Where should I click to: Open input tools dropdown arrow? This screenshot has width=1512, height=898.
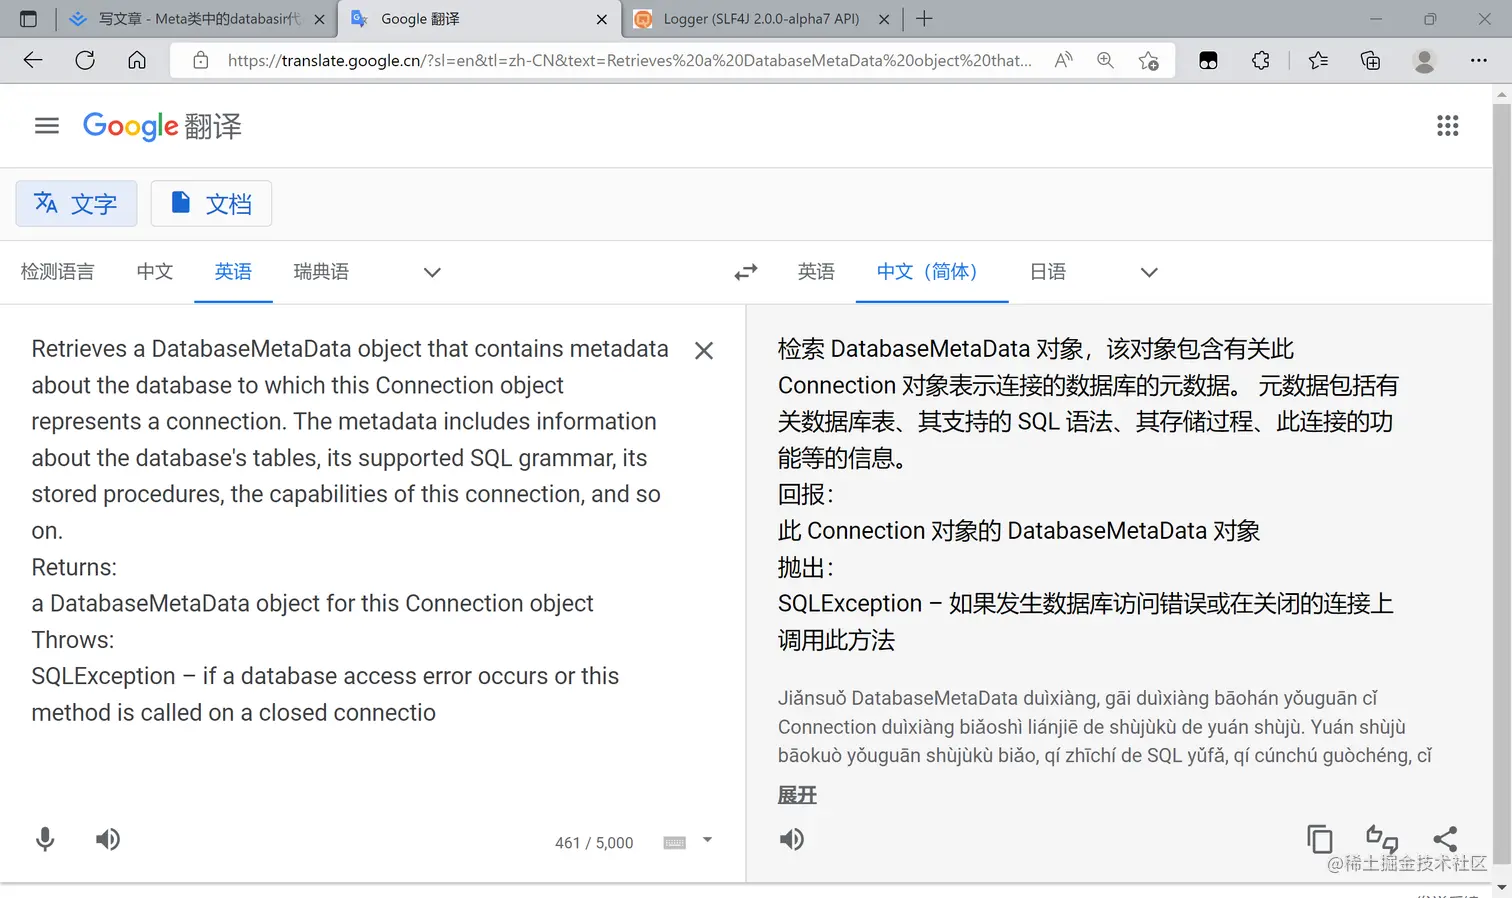tap(707, 841)
